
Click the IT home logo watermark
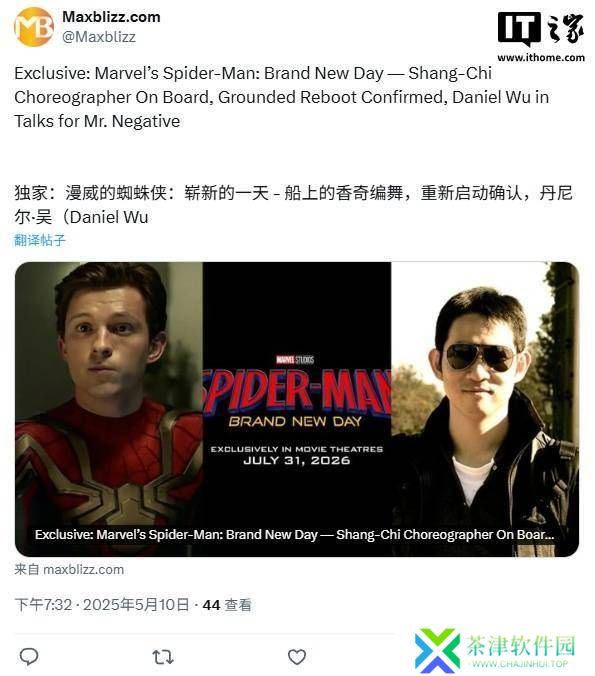[x=541, y=29]
